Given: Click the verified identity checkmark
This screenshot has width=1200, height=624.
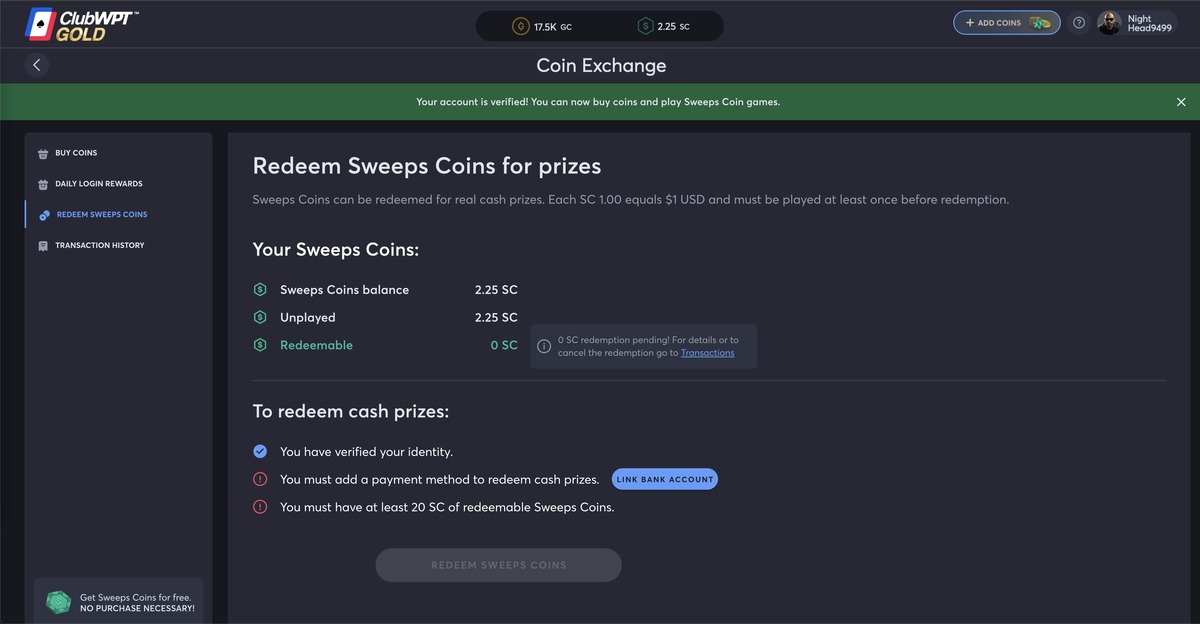Looking at the screenshot, I should pos(260,452).
